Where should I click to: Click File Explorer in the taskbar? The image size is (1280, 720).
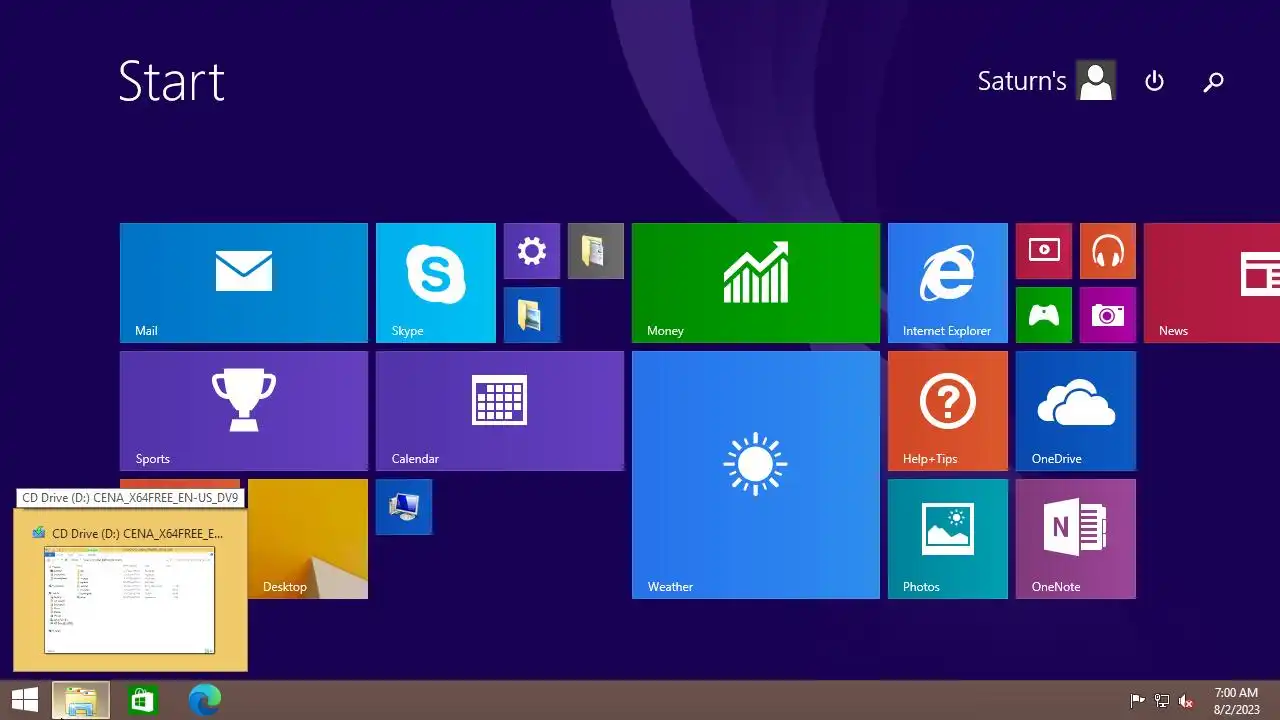[81, 700]
